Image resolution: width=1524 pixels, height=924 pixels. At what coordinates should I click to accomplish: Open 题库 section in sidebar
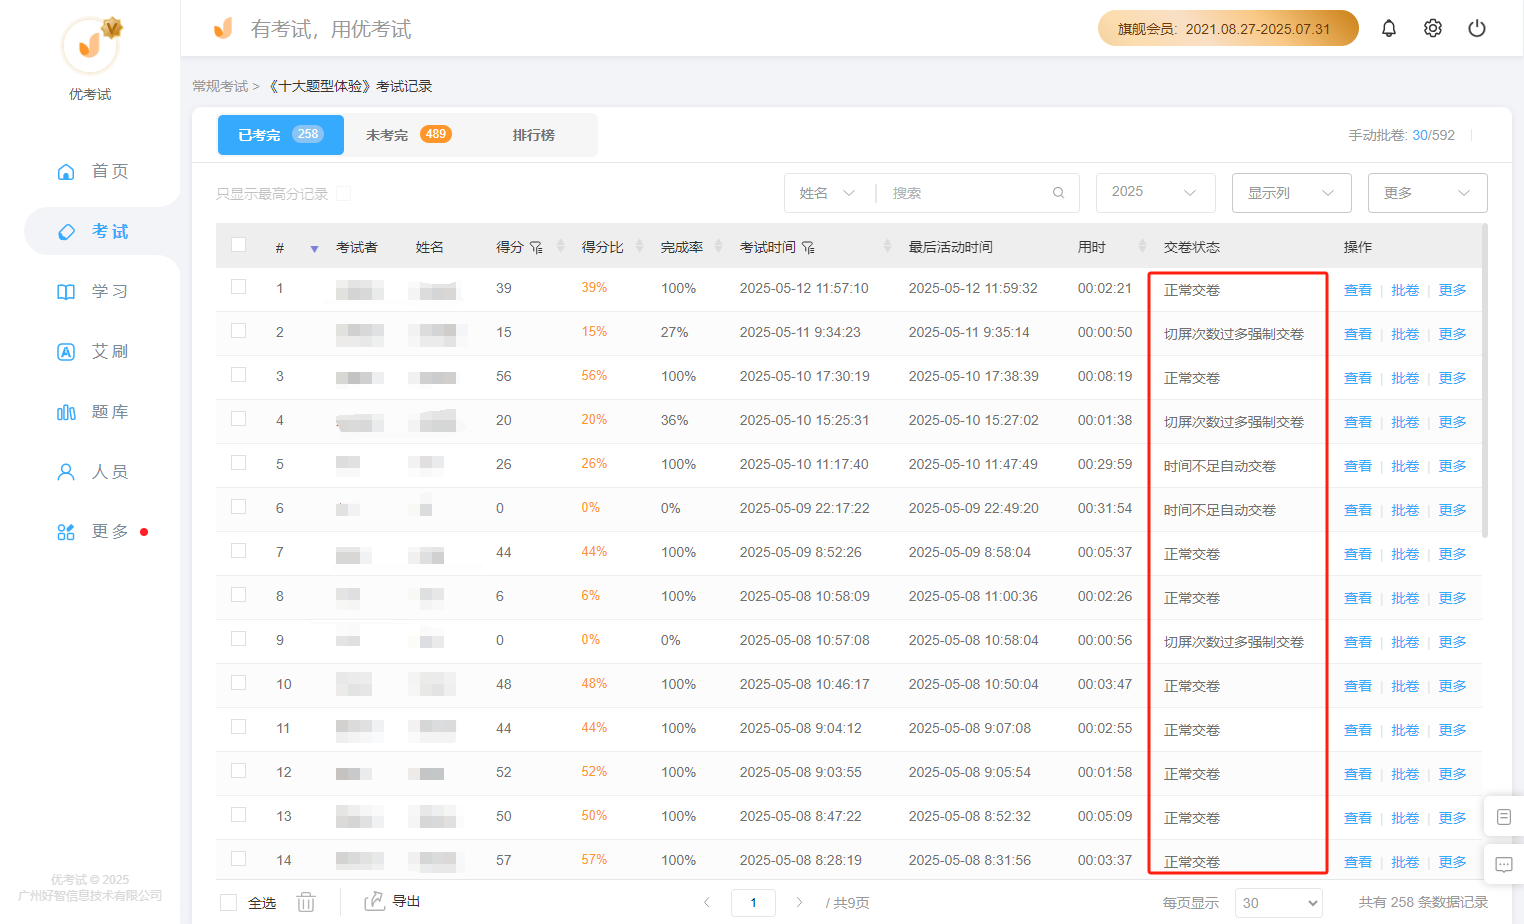(92, 411)
